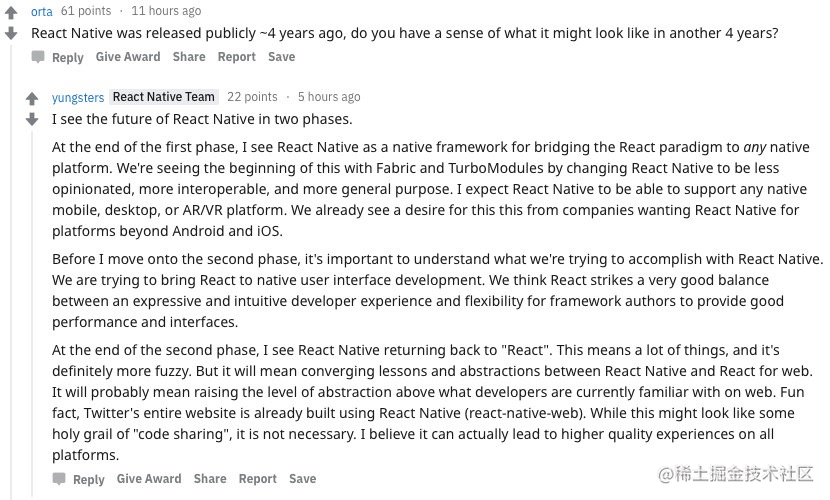The height and width of the screenshot is (500, 830).
Task: Click the React Native Team flair
Action: point(164,97)
